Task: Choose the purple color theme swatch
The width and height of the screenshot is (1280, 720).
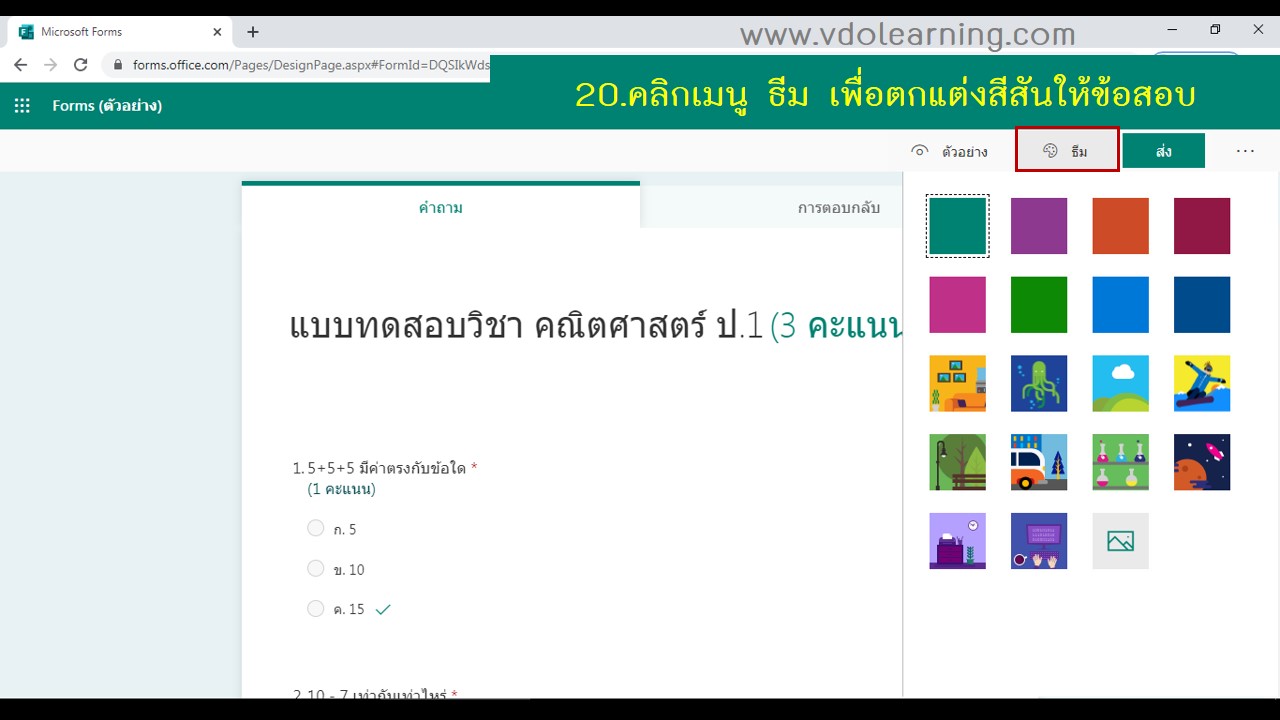Action: [x=1039, y=226]
